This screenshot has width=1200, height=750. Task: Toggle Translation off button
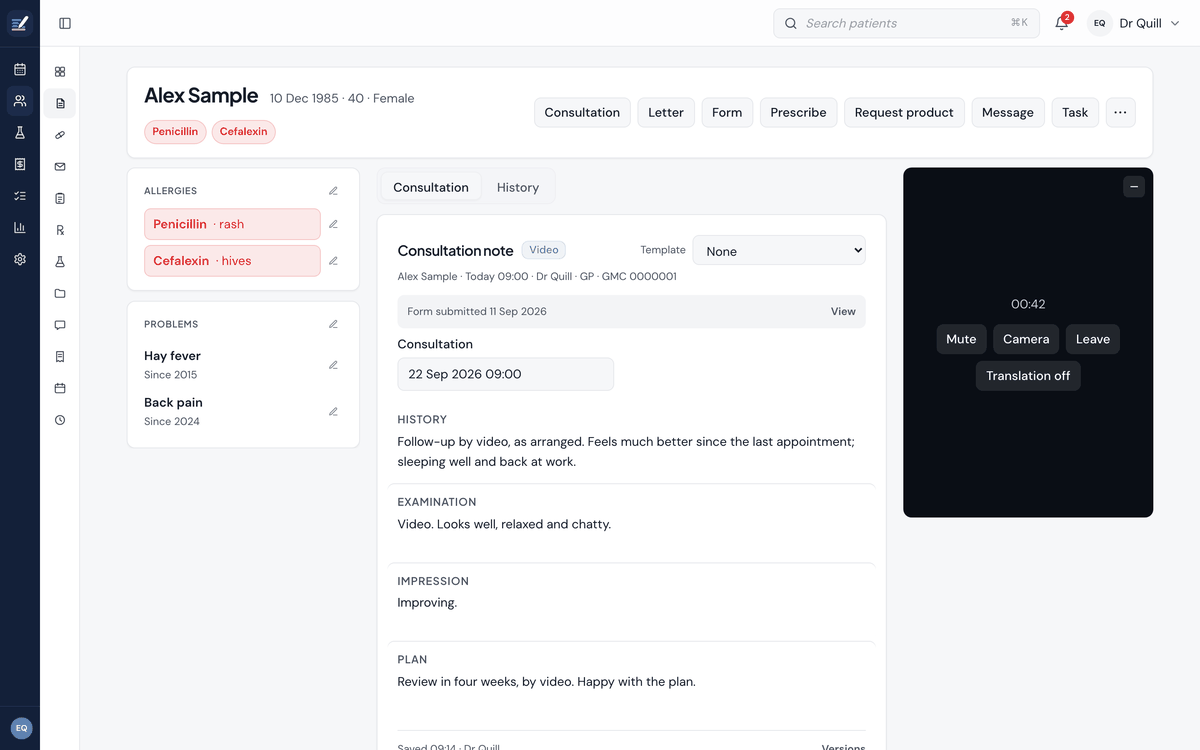click(x=1028, y=376)
